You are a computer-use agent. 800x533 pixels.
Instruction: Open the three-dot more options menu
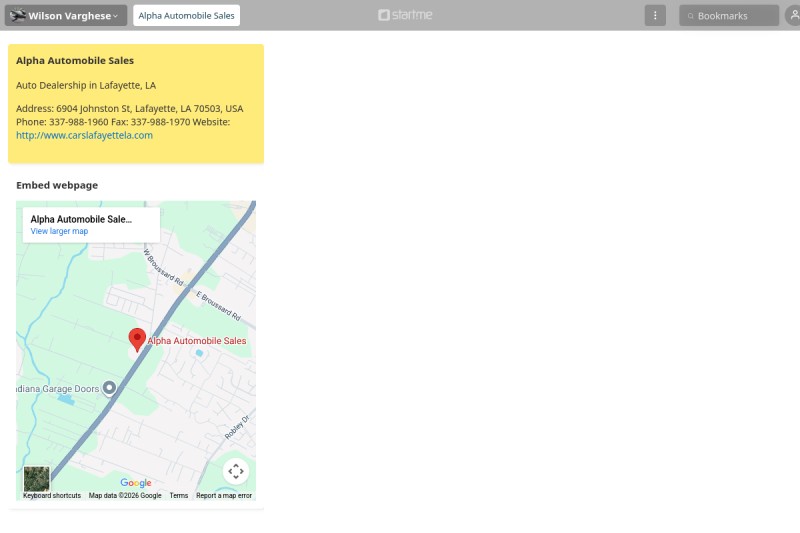point(655,15)
